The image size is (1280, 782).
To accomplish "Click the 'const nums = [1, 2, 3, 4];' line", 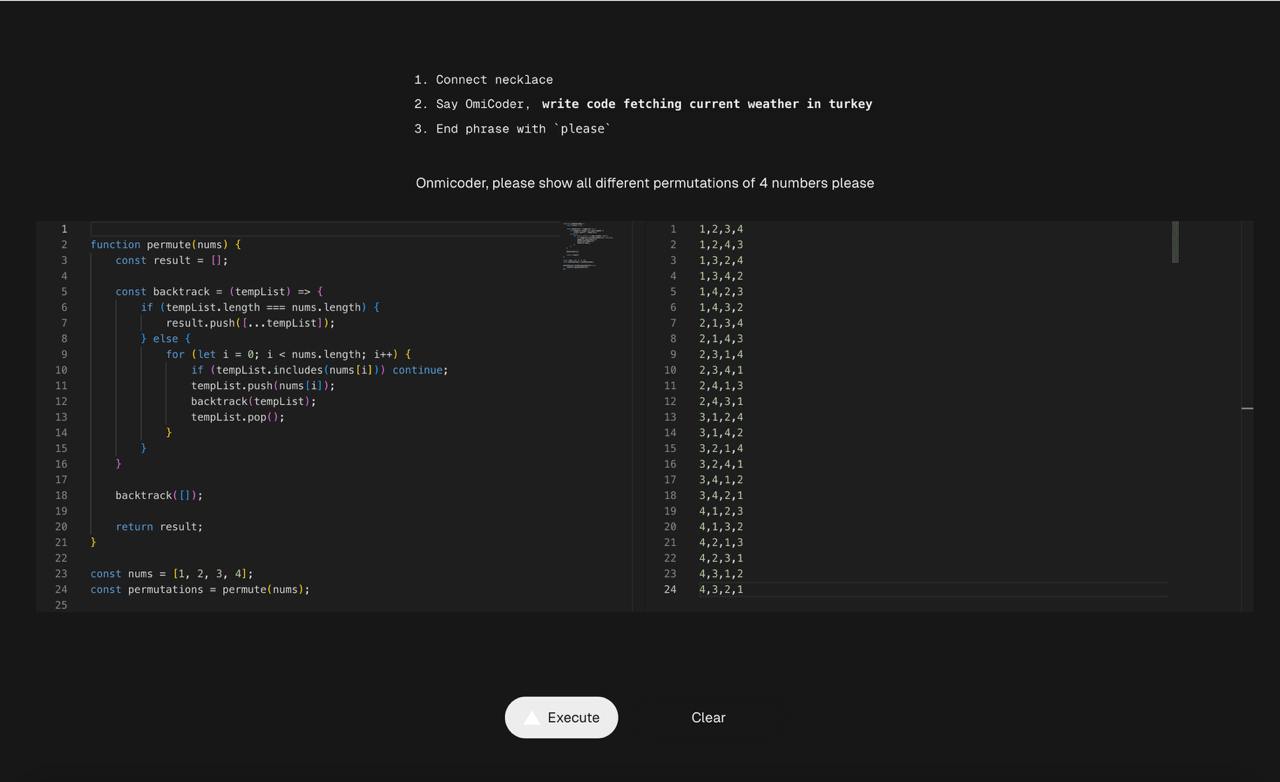I will click(x=171, y=573).
